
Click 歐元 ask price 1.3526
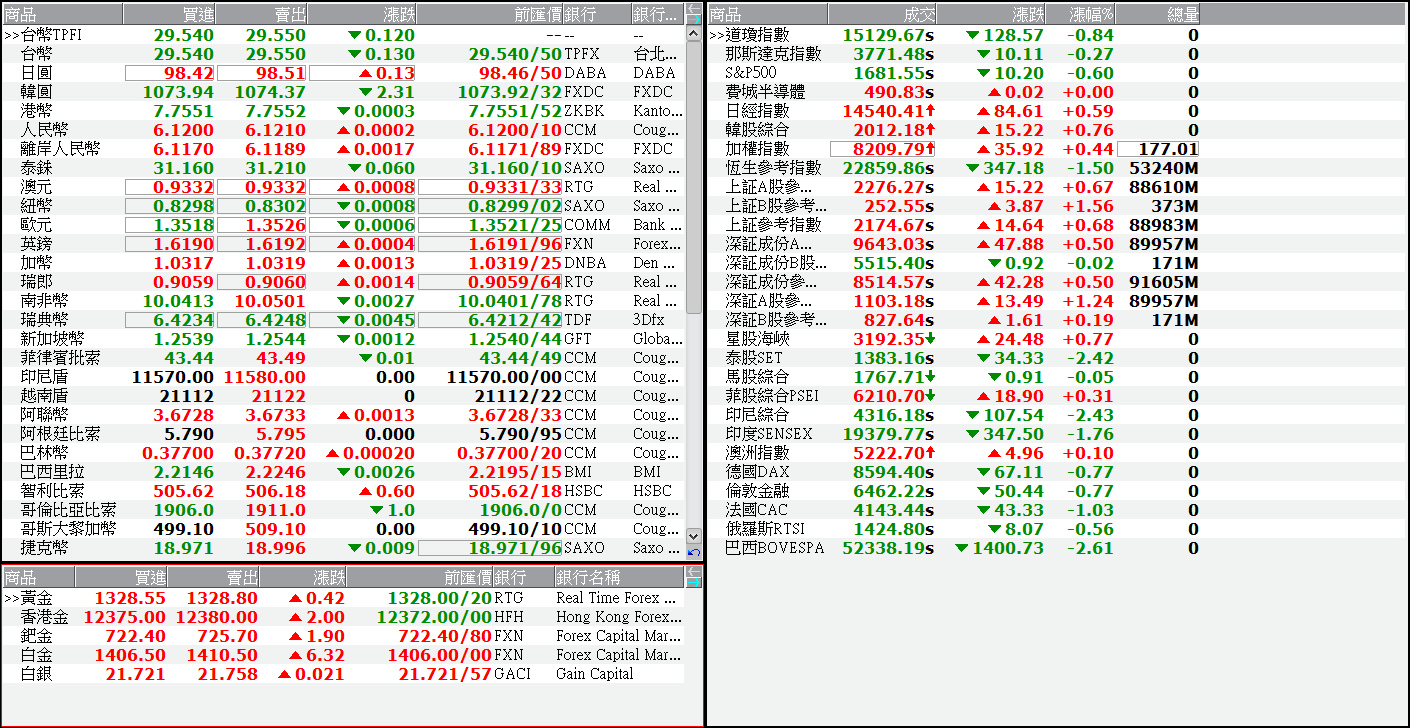[x=262, y=225]
